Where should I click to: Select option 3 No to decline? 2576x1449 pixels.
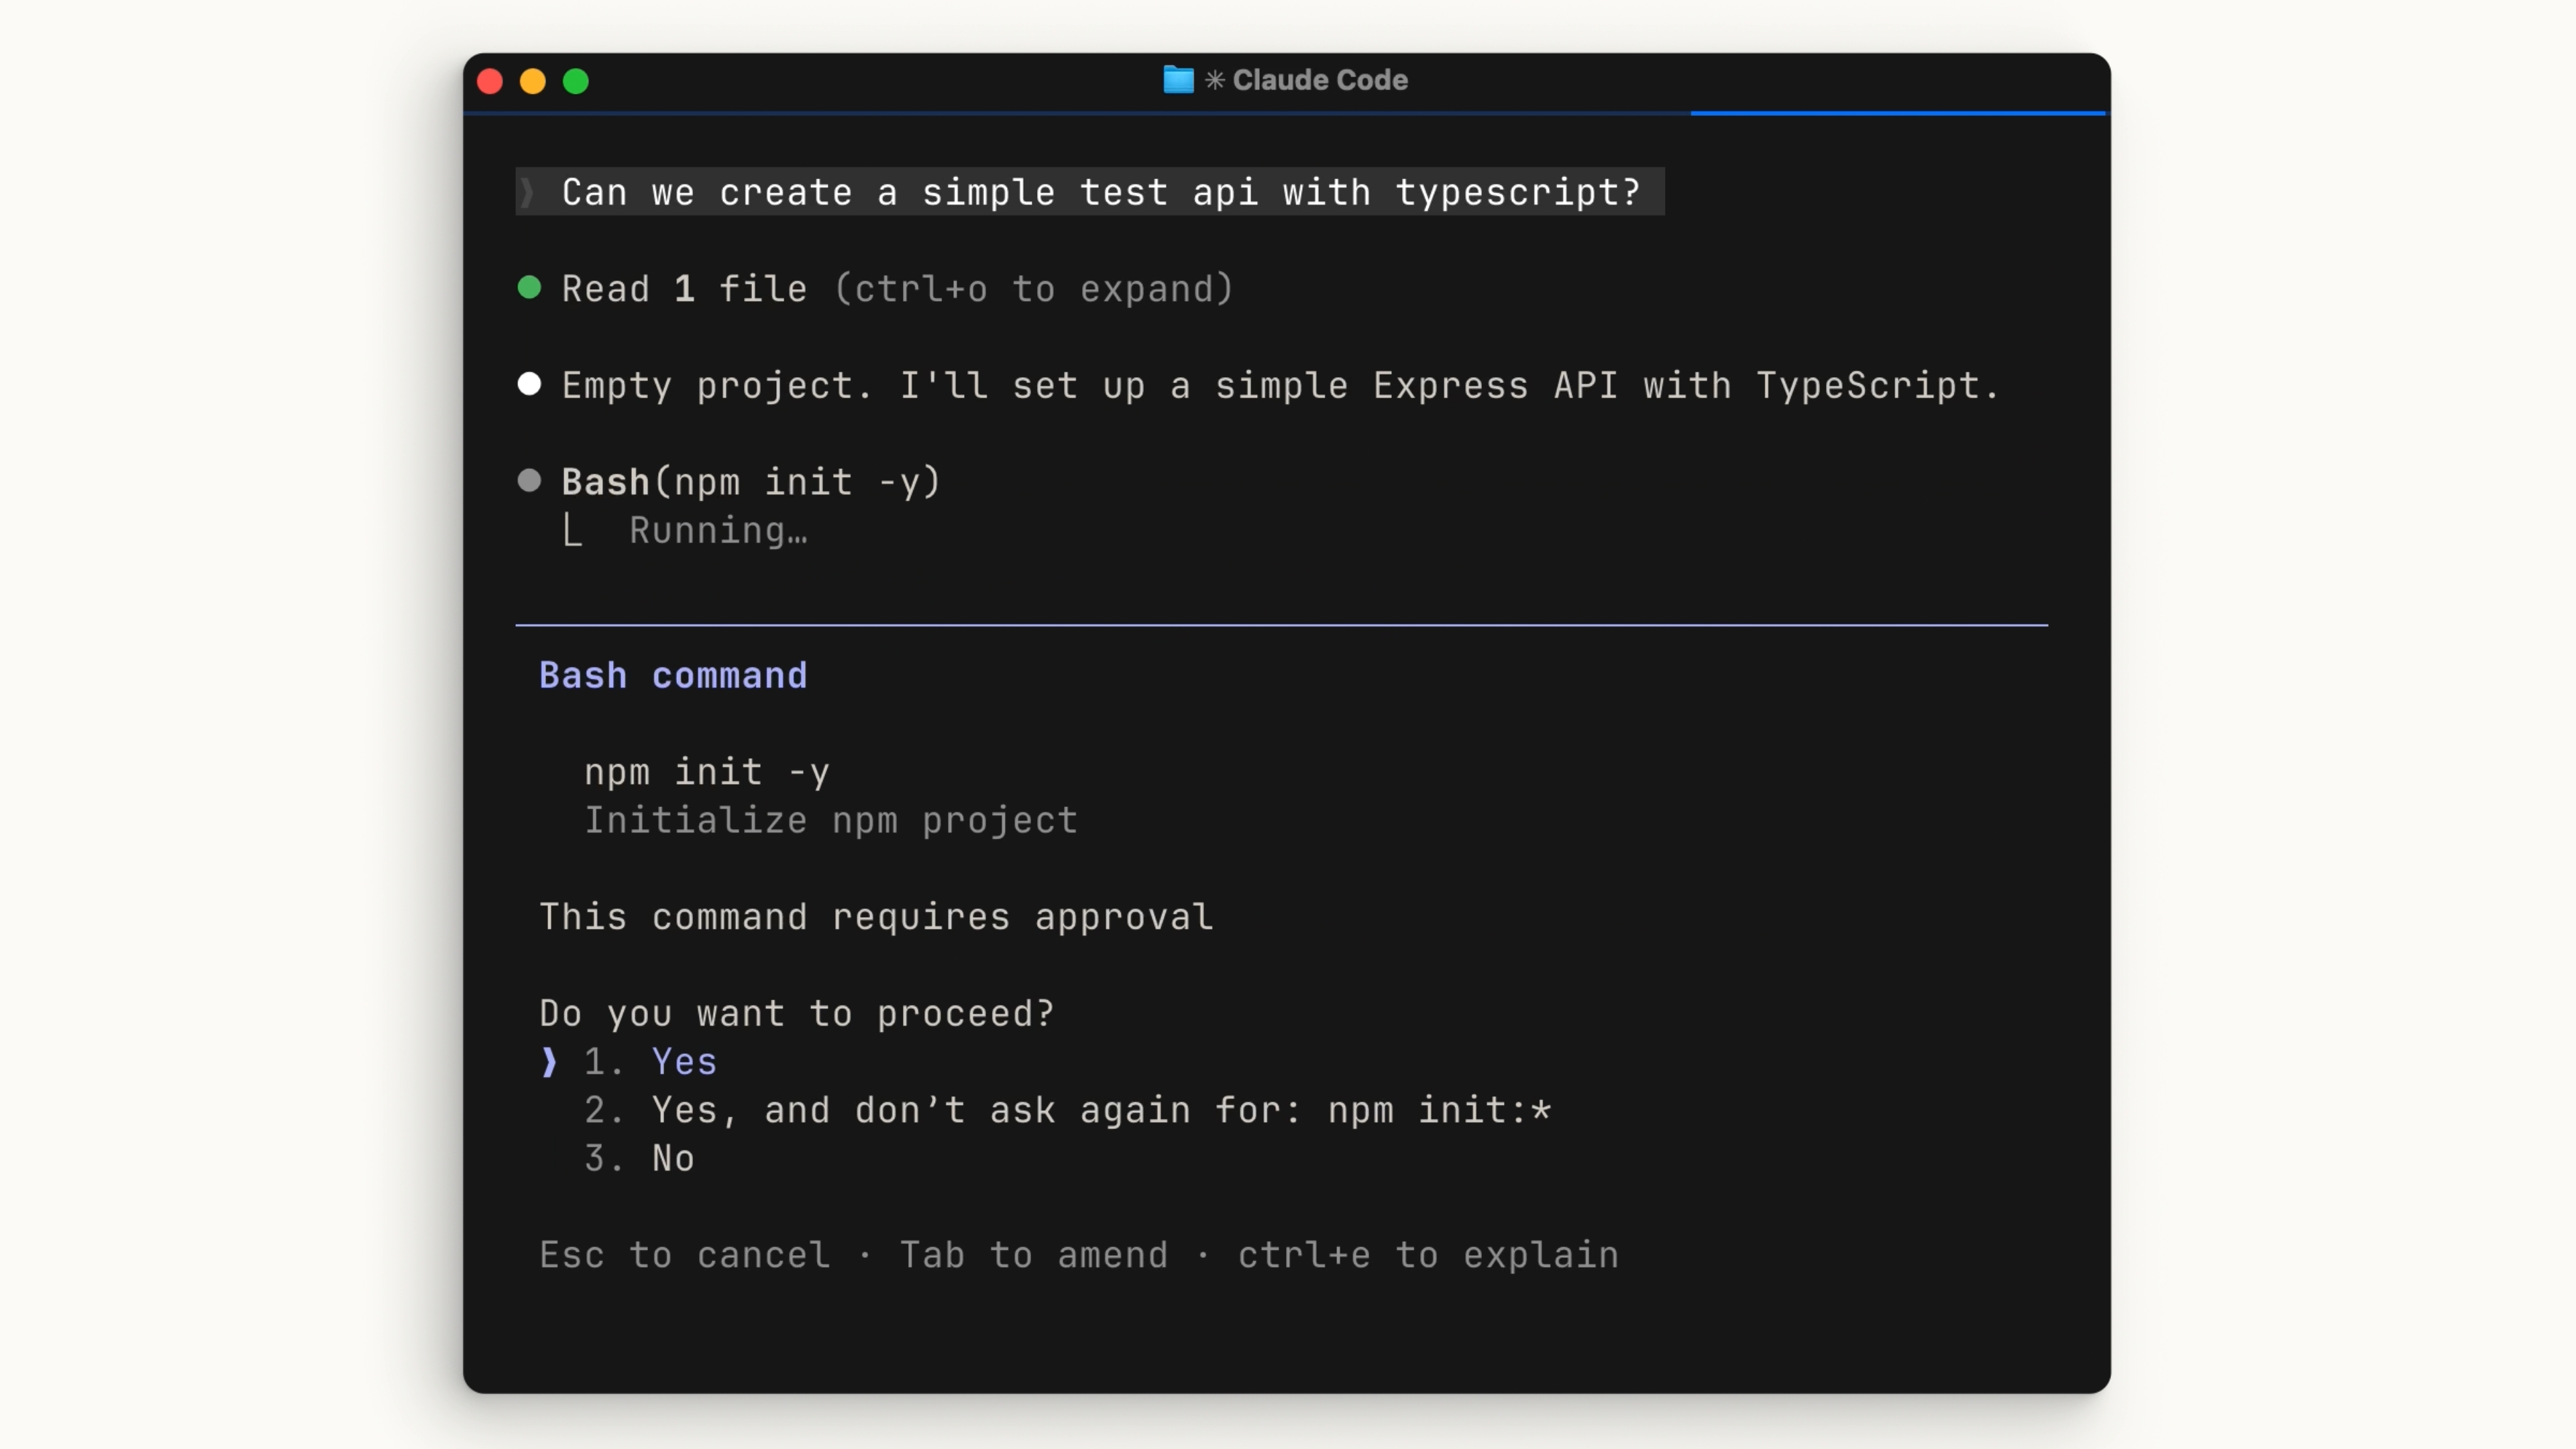click(x=672, y=1158)
